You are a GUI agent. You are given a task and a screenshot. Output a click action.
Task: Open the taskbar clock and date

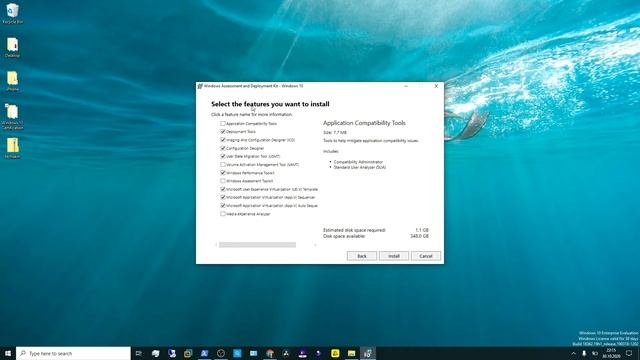(x=611, y=353)
